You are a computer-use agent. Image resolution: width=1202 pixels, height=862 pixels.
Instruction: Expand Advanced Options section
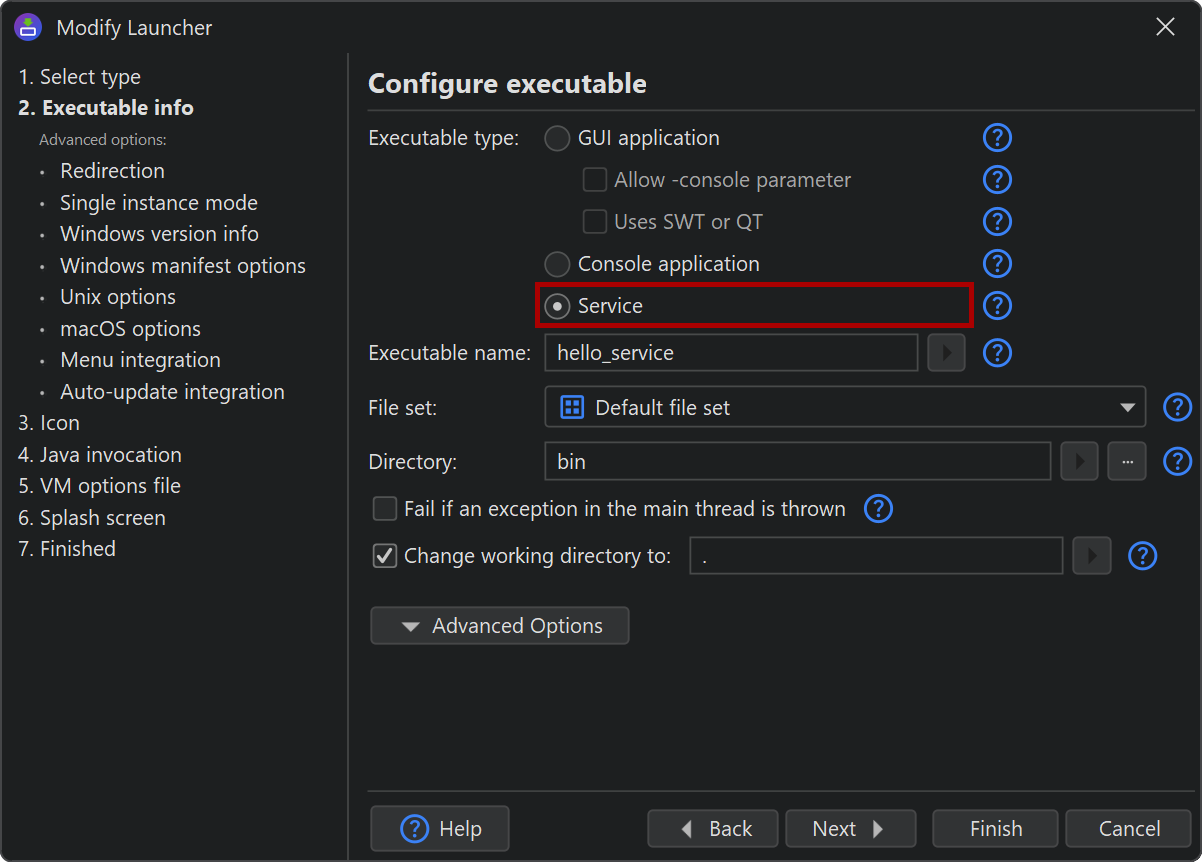point(500,626)
